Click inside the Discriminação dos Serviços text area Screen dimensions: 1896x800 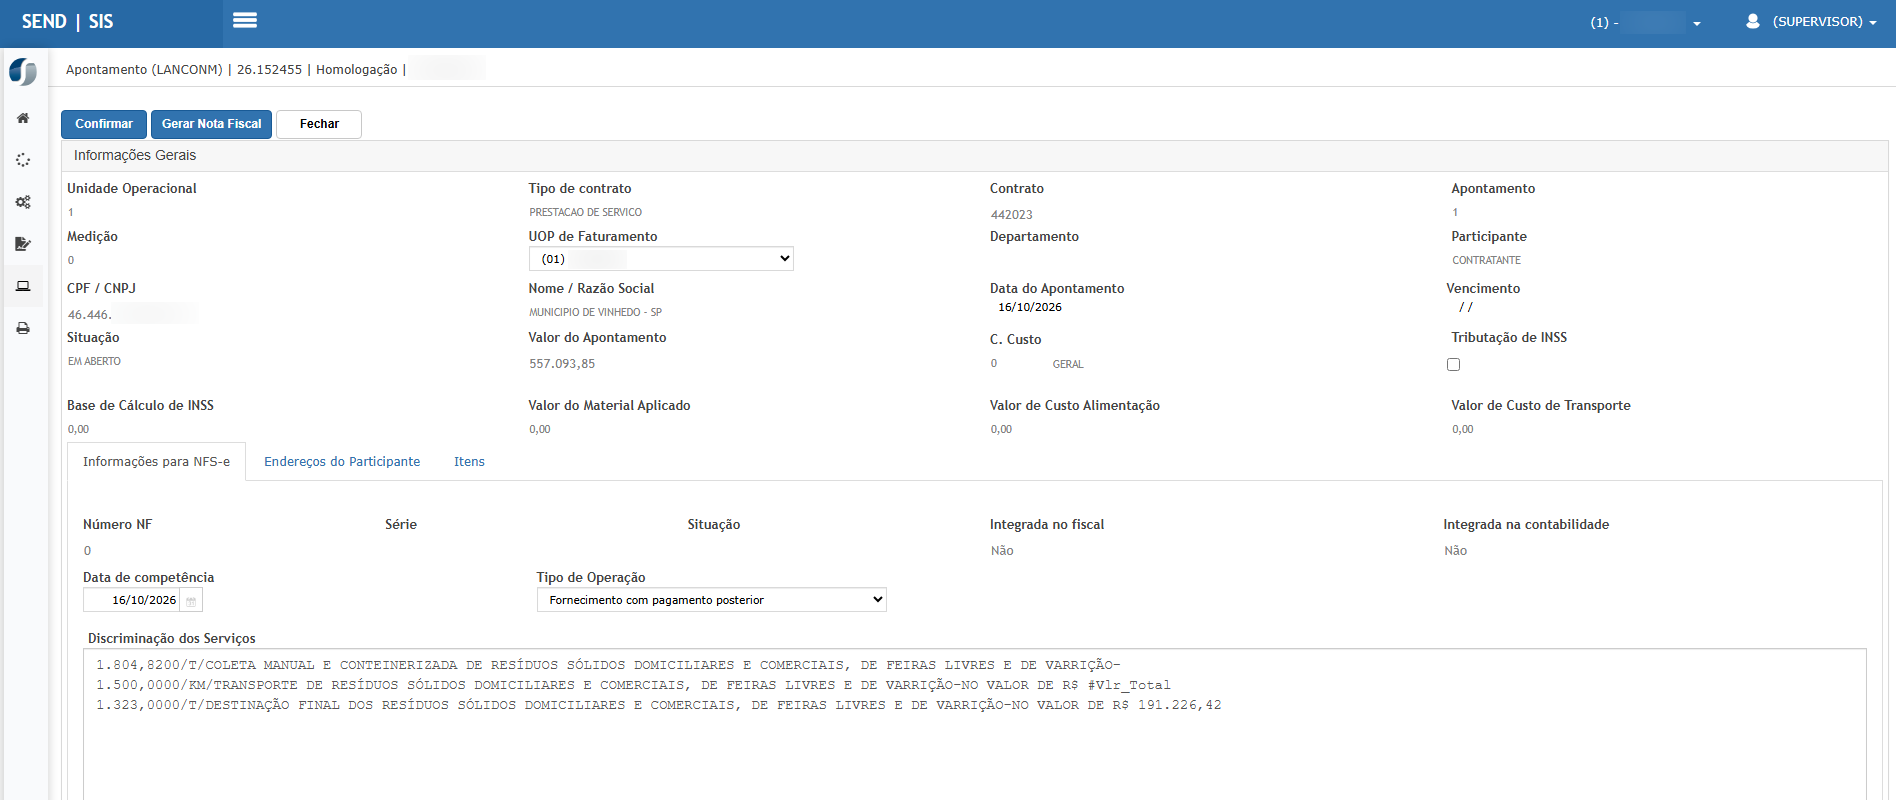click(975, 724)
